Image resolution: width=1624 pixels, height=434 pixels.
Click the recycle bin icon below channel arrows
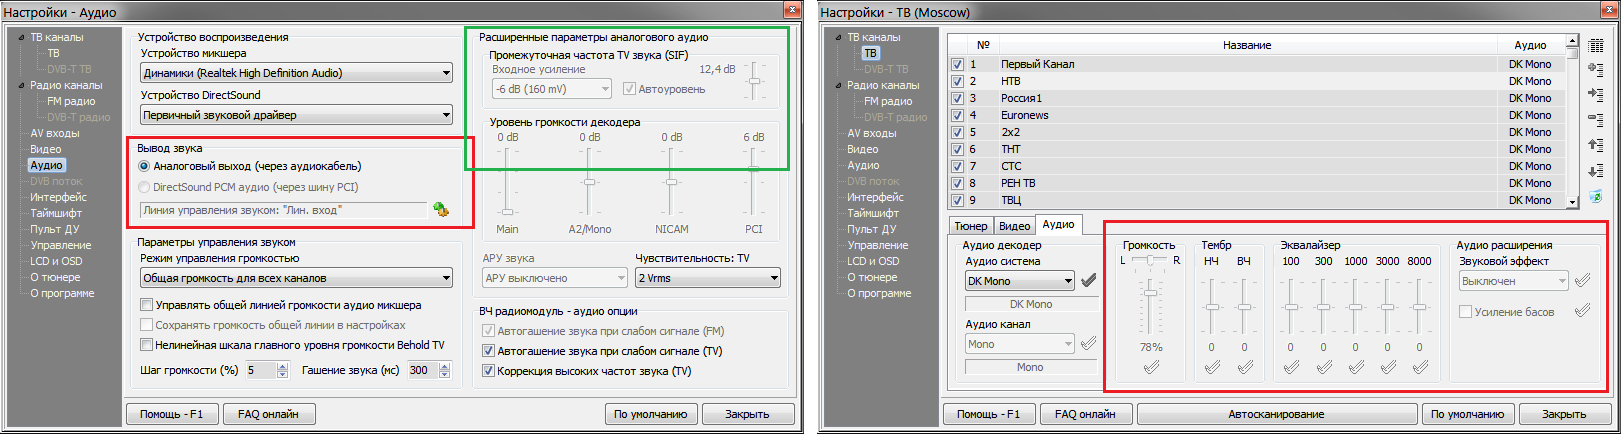(1595, 196)
